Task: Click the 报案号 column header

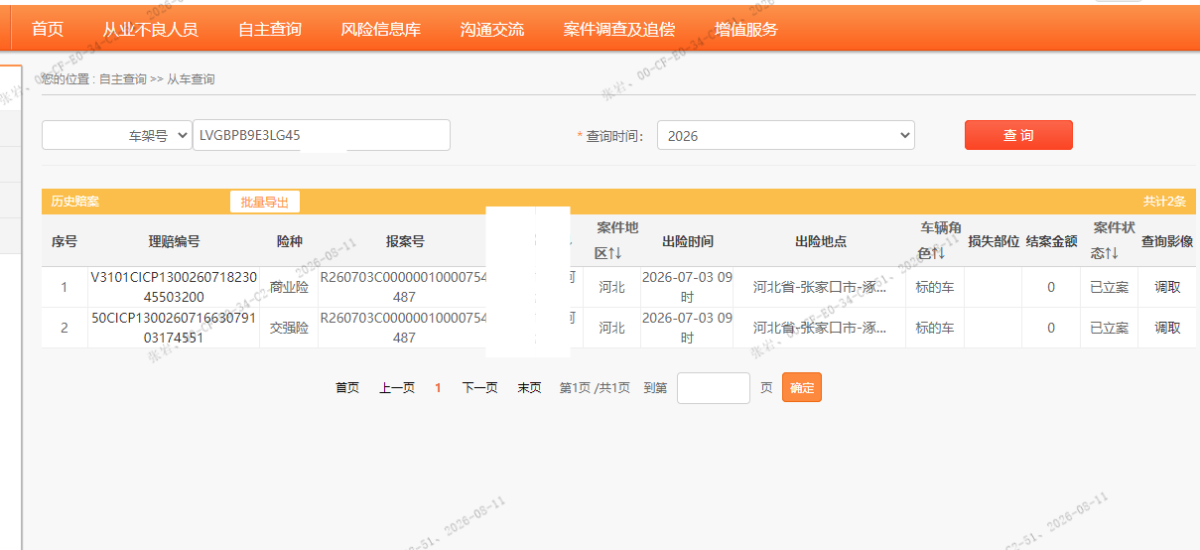Action: [405, 241]
